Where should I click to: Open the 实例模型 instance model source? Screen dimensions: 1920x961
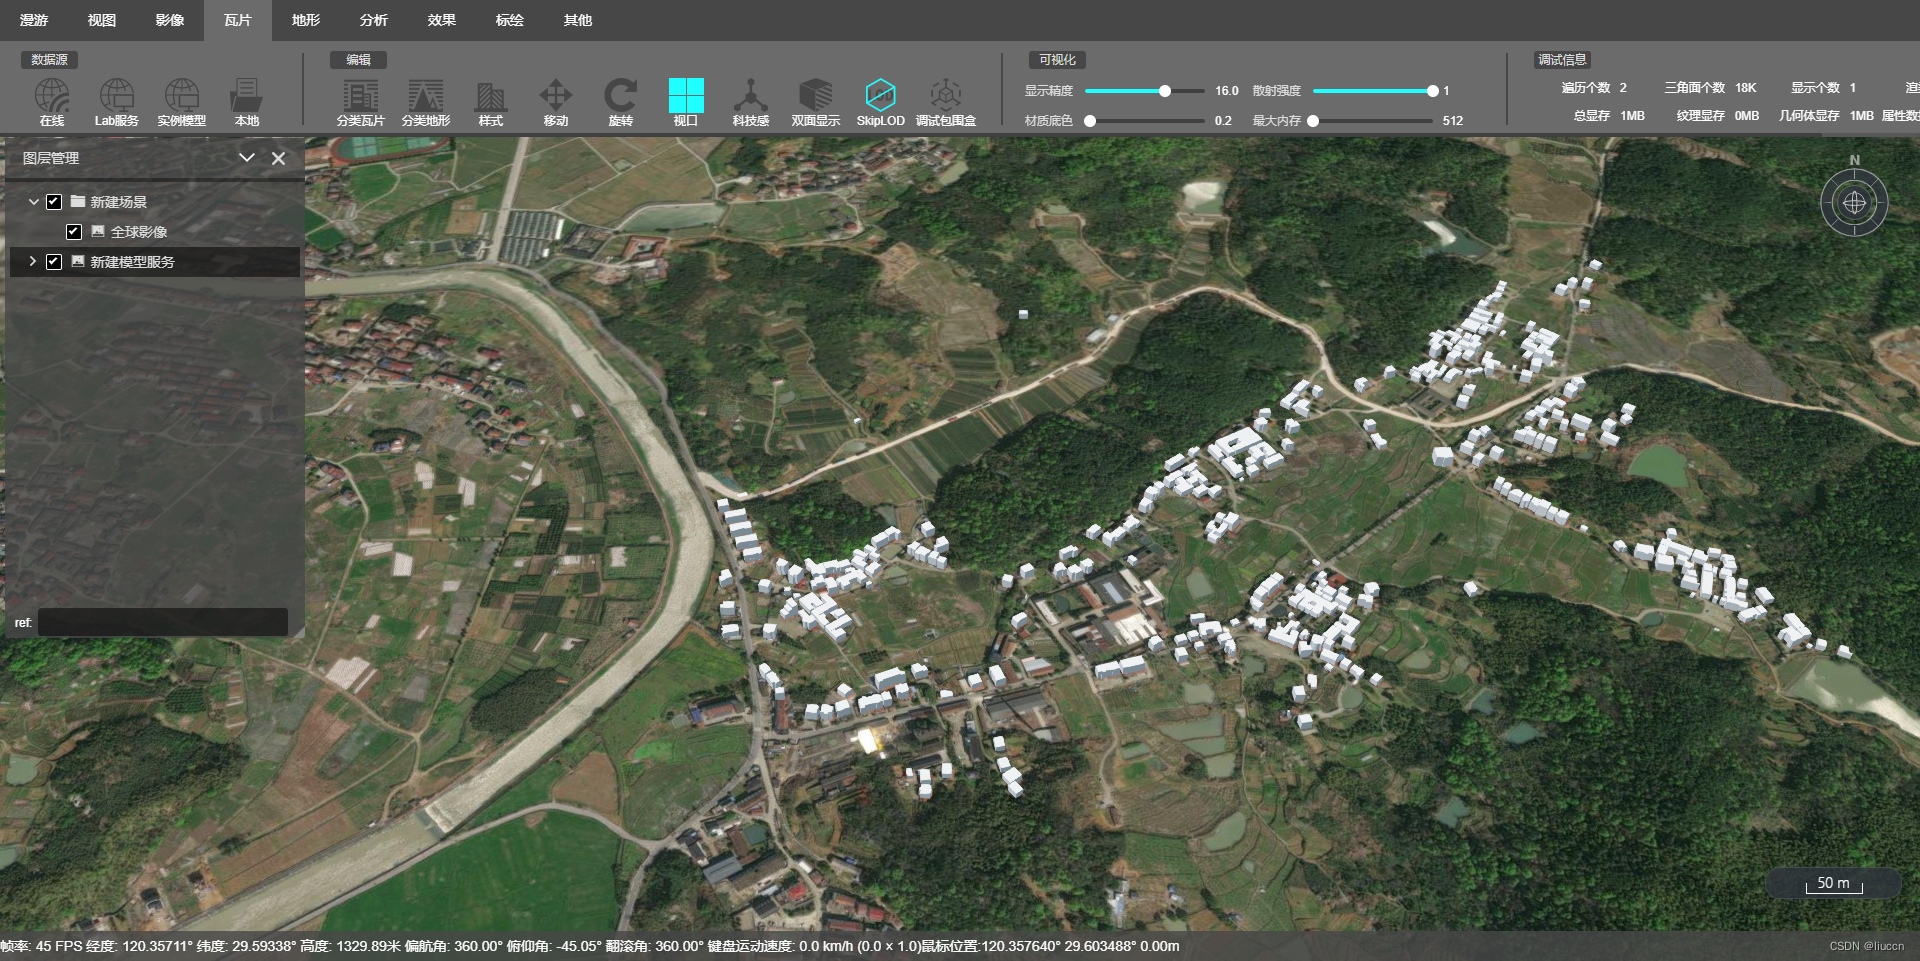point(182,102)
